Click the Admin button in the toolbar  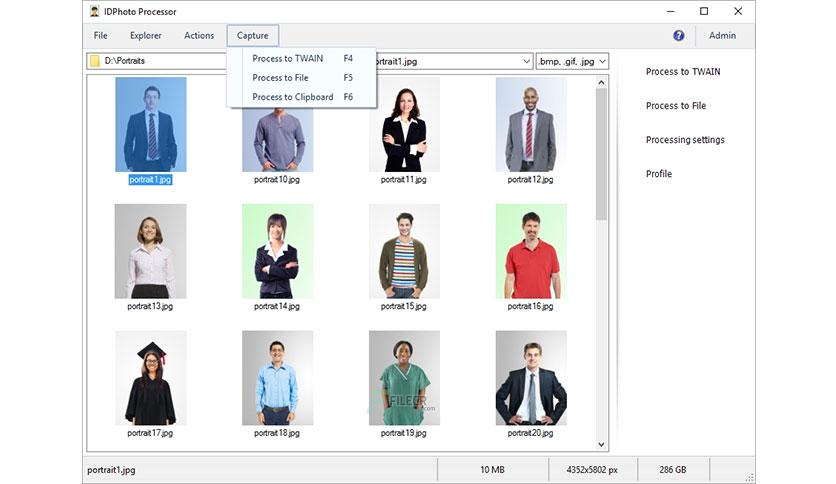point(722,36)
